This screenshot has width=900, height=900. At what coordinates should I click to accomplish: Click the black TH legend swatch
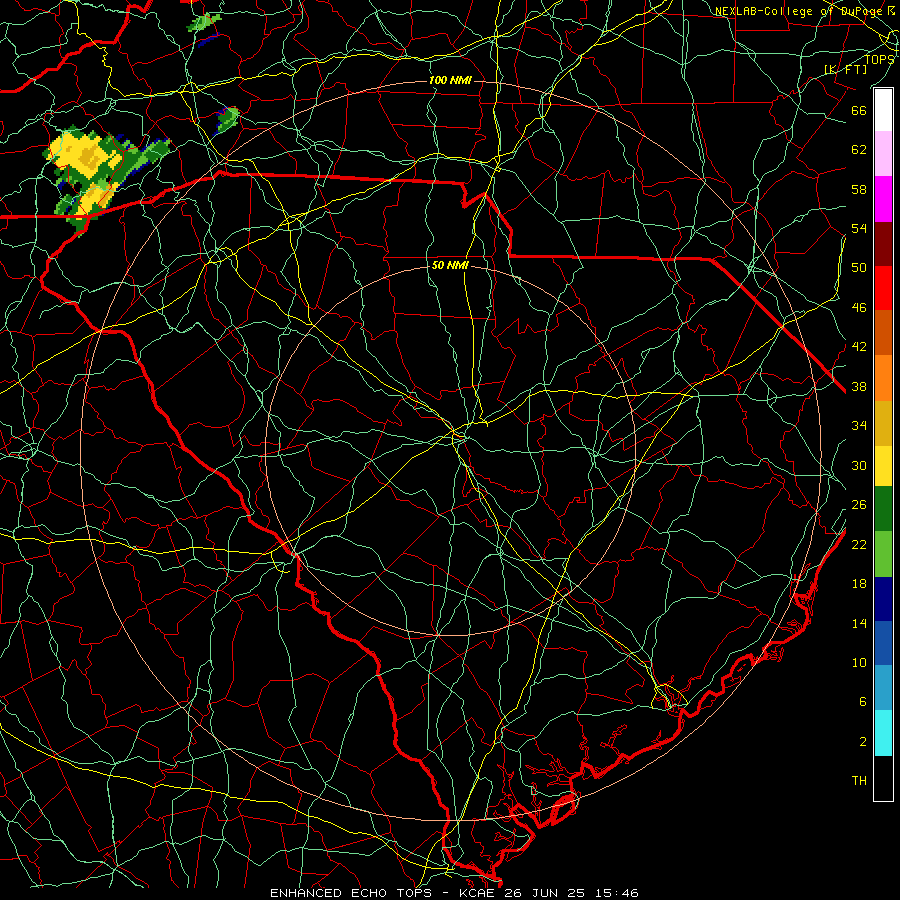coord(883,778)
